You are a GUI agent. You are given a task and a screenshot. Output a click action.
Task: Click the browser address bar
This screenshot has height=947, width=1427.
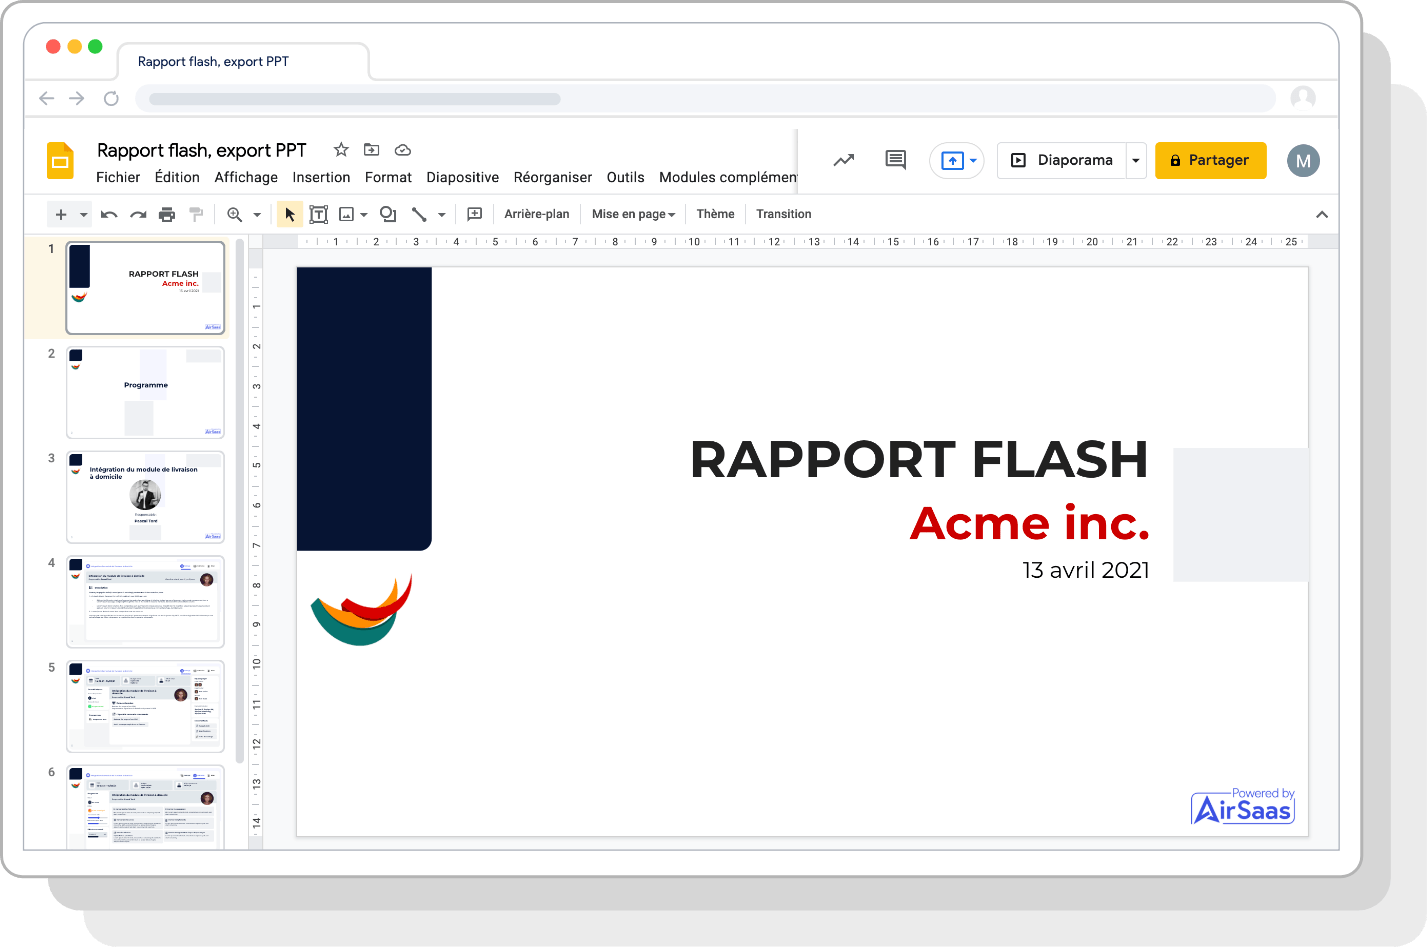tap(705, 98)
